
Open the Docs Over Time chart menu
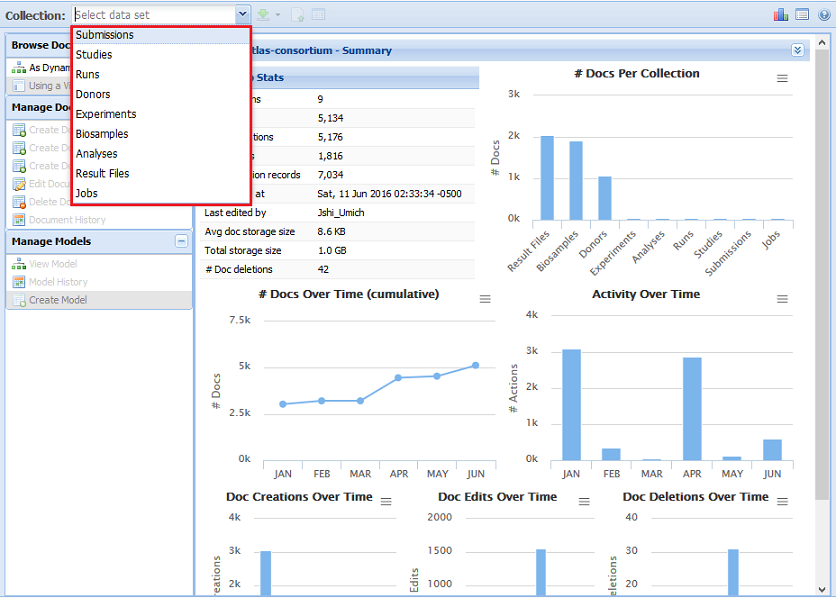(x=485, y=299)
